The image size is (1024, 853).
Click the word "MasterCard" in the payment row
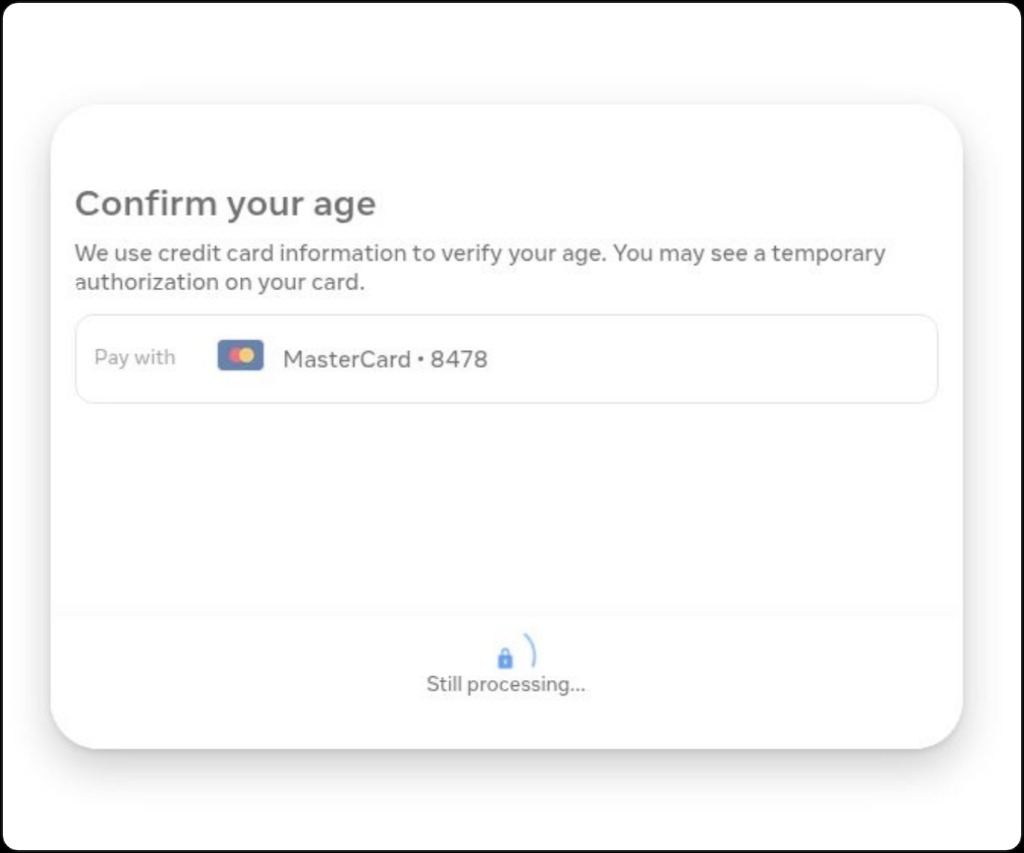[x=347, y=359]
